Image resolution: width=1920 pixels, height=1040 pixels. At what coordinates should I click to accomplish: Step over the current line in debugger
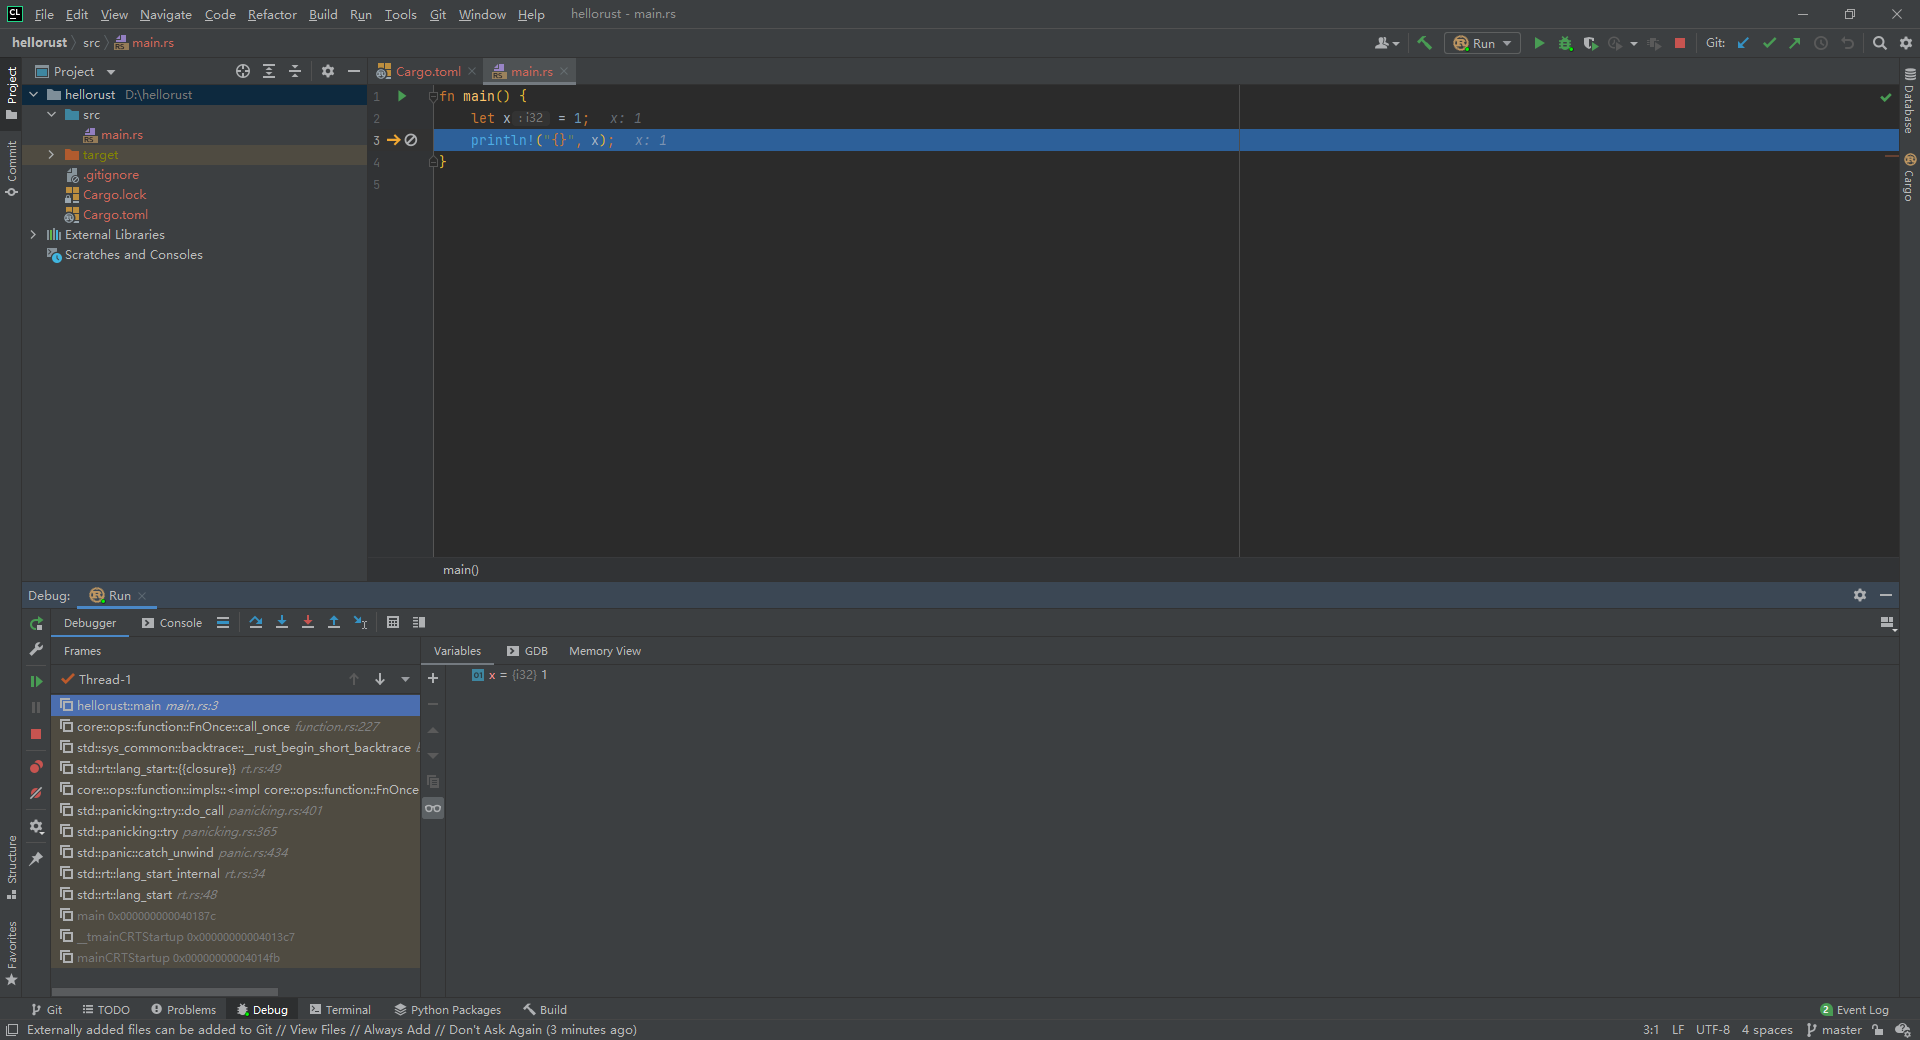coord(255,622)
